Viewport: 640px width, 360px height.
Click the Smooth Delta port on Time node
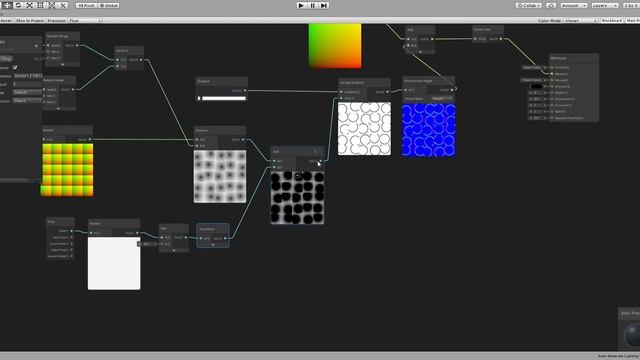71,256
